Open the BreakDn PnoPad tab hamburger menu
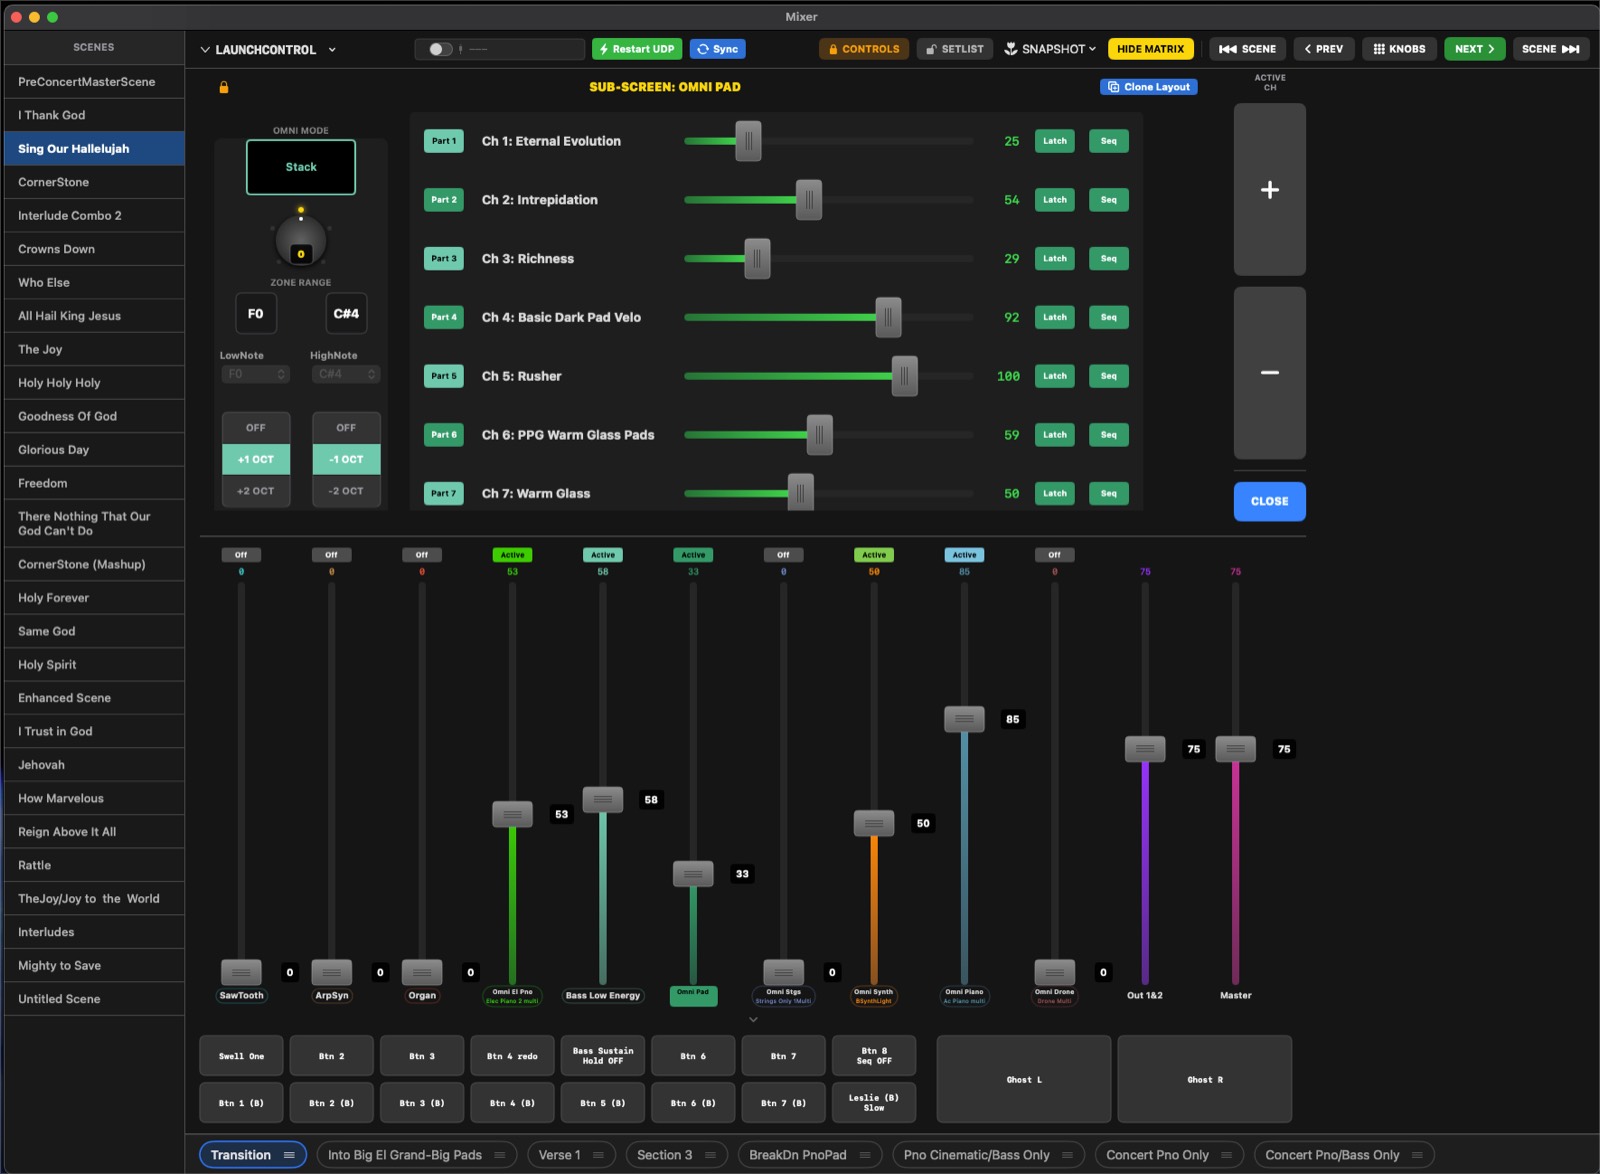The image size is (1600, 1174). (x=864, y=1155)
